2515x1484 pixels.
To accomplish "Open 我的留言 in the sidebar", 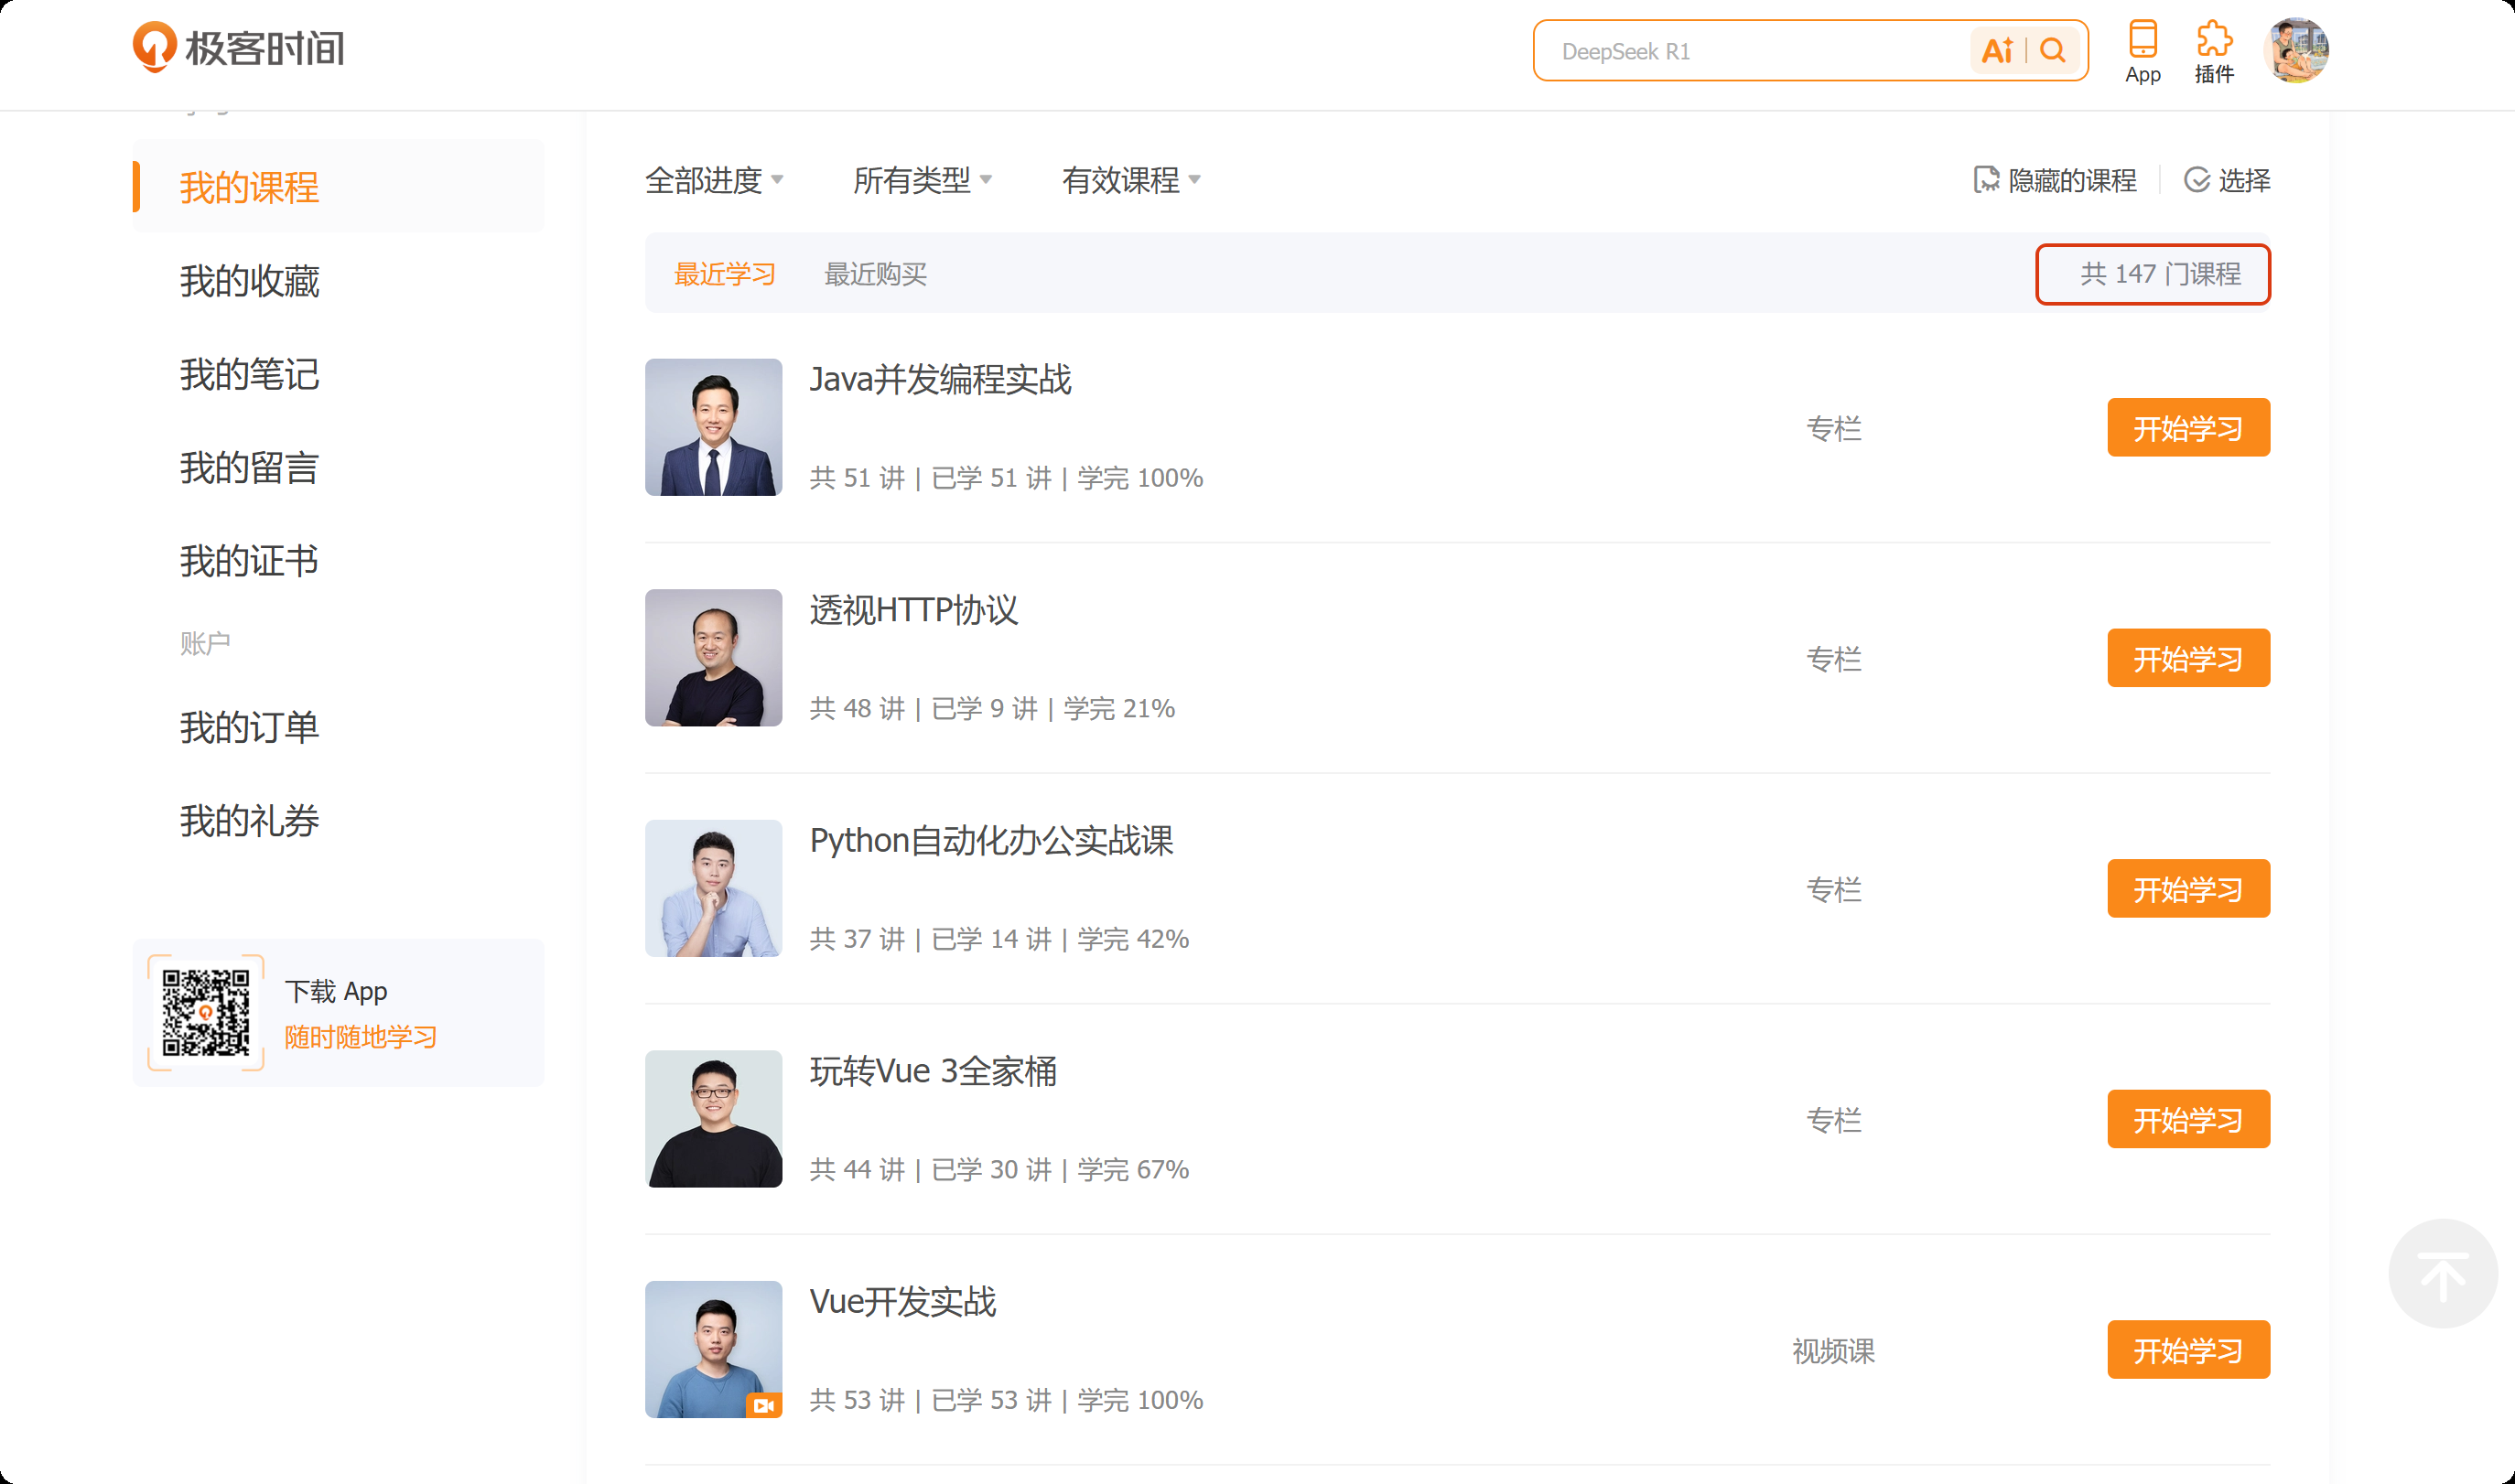I will tap(249, 467).
